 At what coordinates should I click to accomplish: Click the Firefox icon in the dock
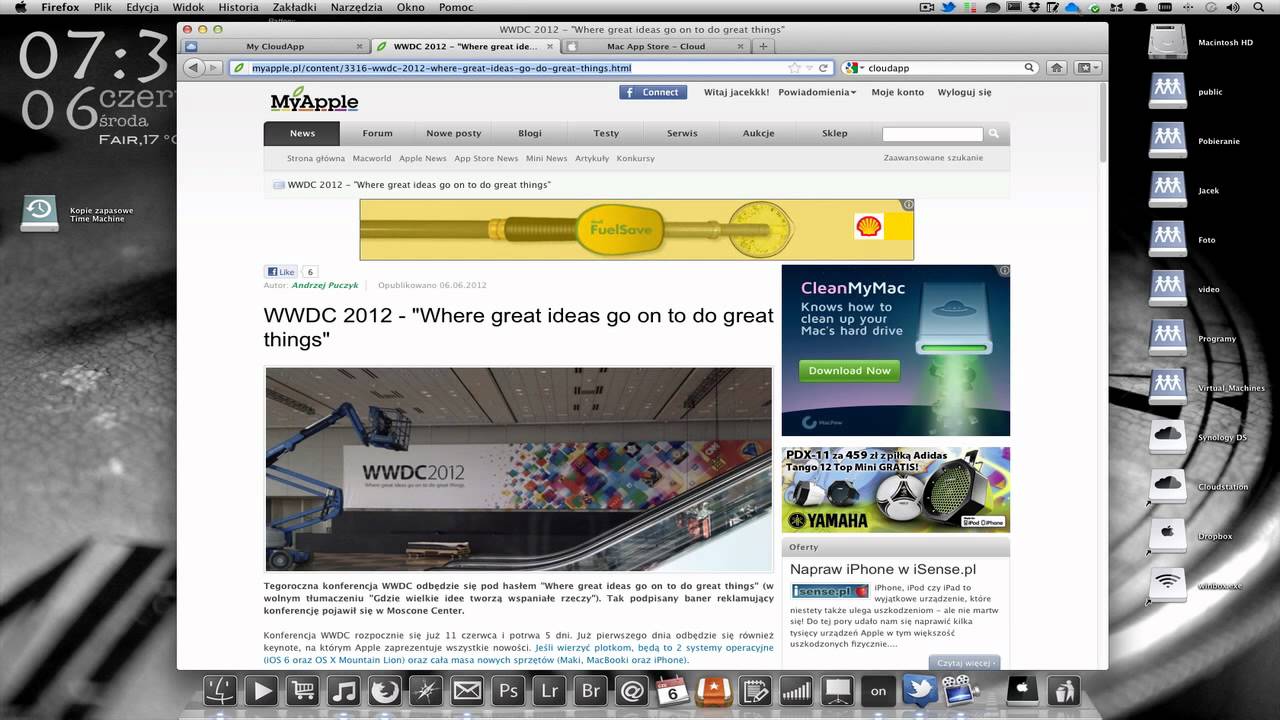pos(385,691)
